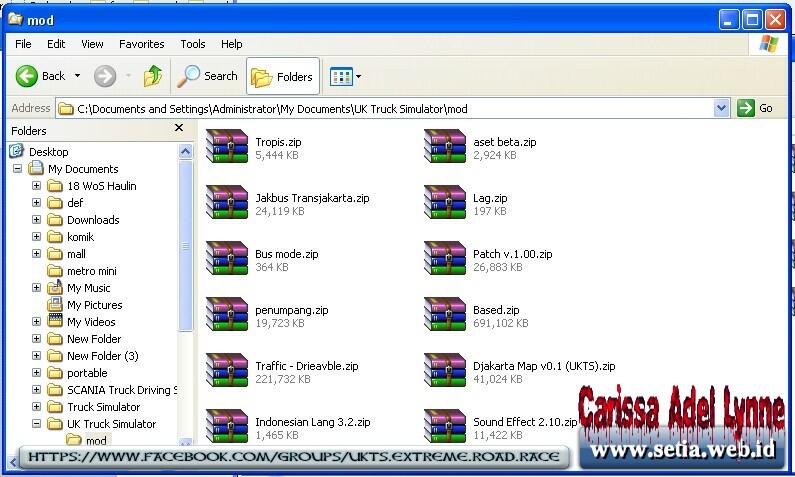Image resolution: width=795 pixels, height=477 pixels.
Task: Expand the def folder node
Action: (x=37, y=203)
